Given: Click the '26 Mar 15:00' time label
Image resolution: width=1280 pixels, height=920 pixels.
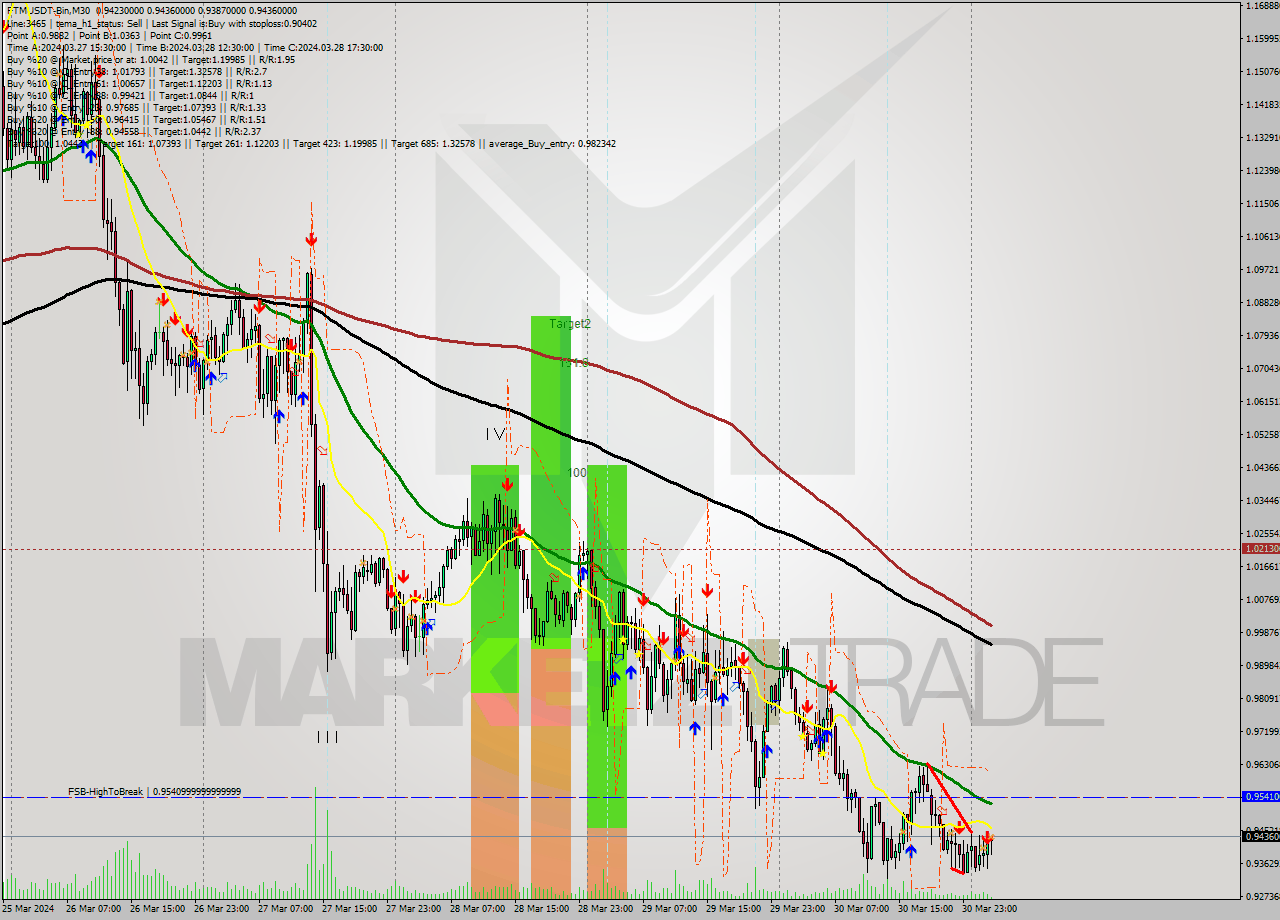Looking at the screenshot, I should [x=157, y=909].
